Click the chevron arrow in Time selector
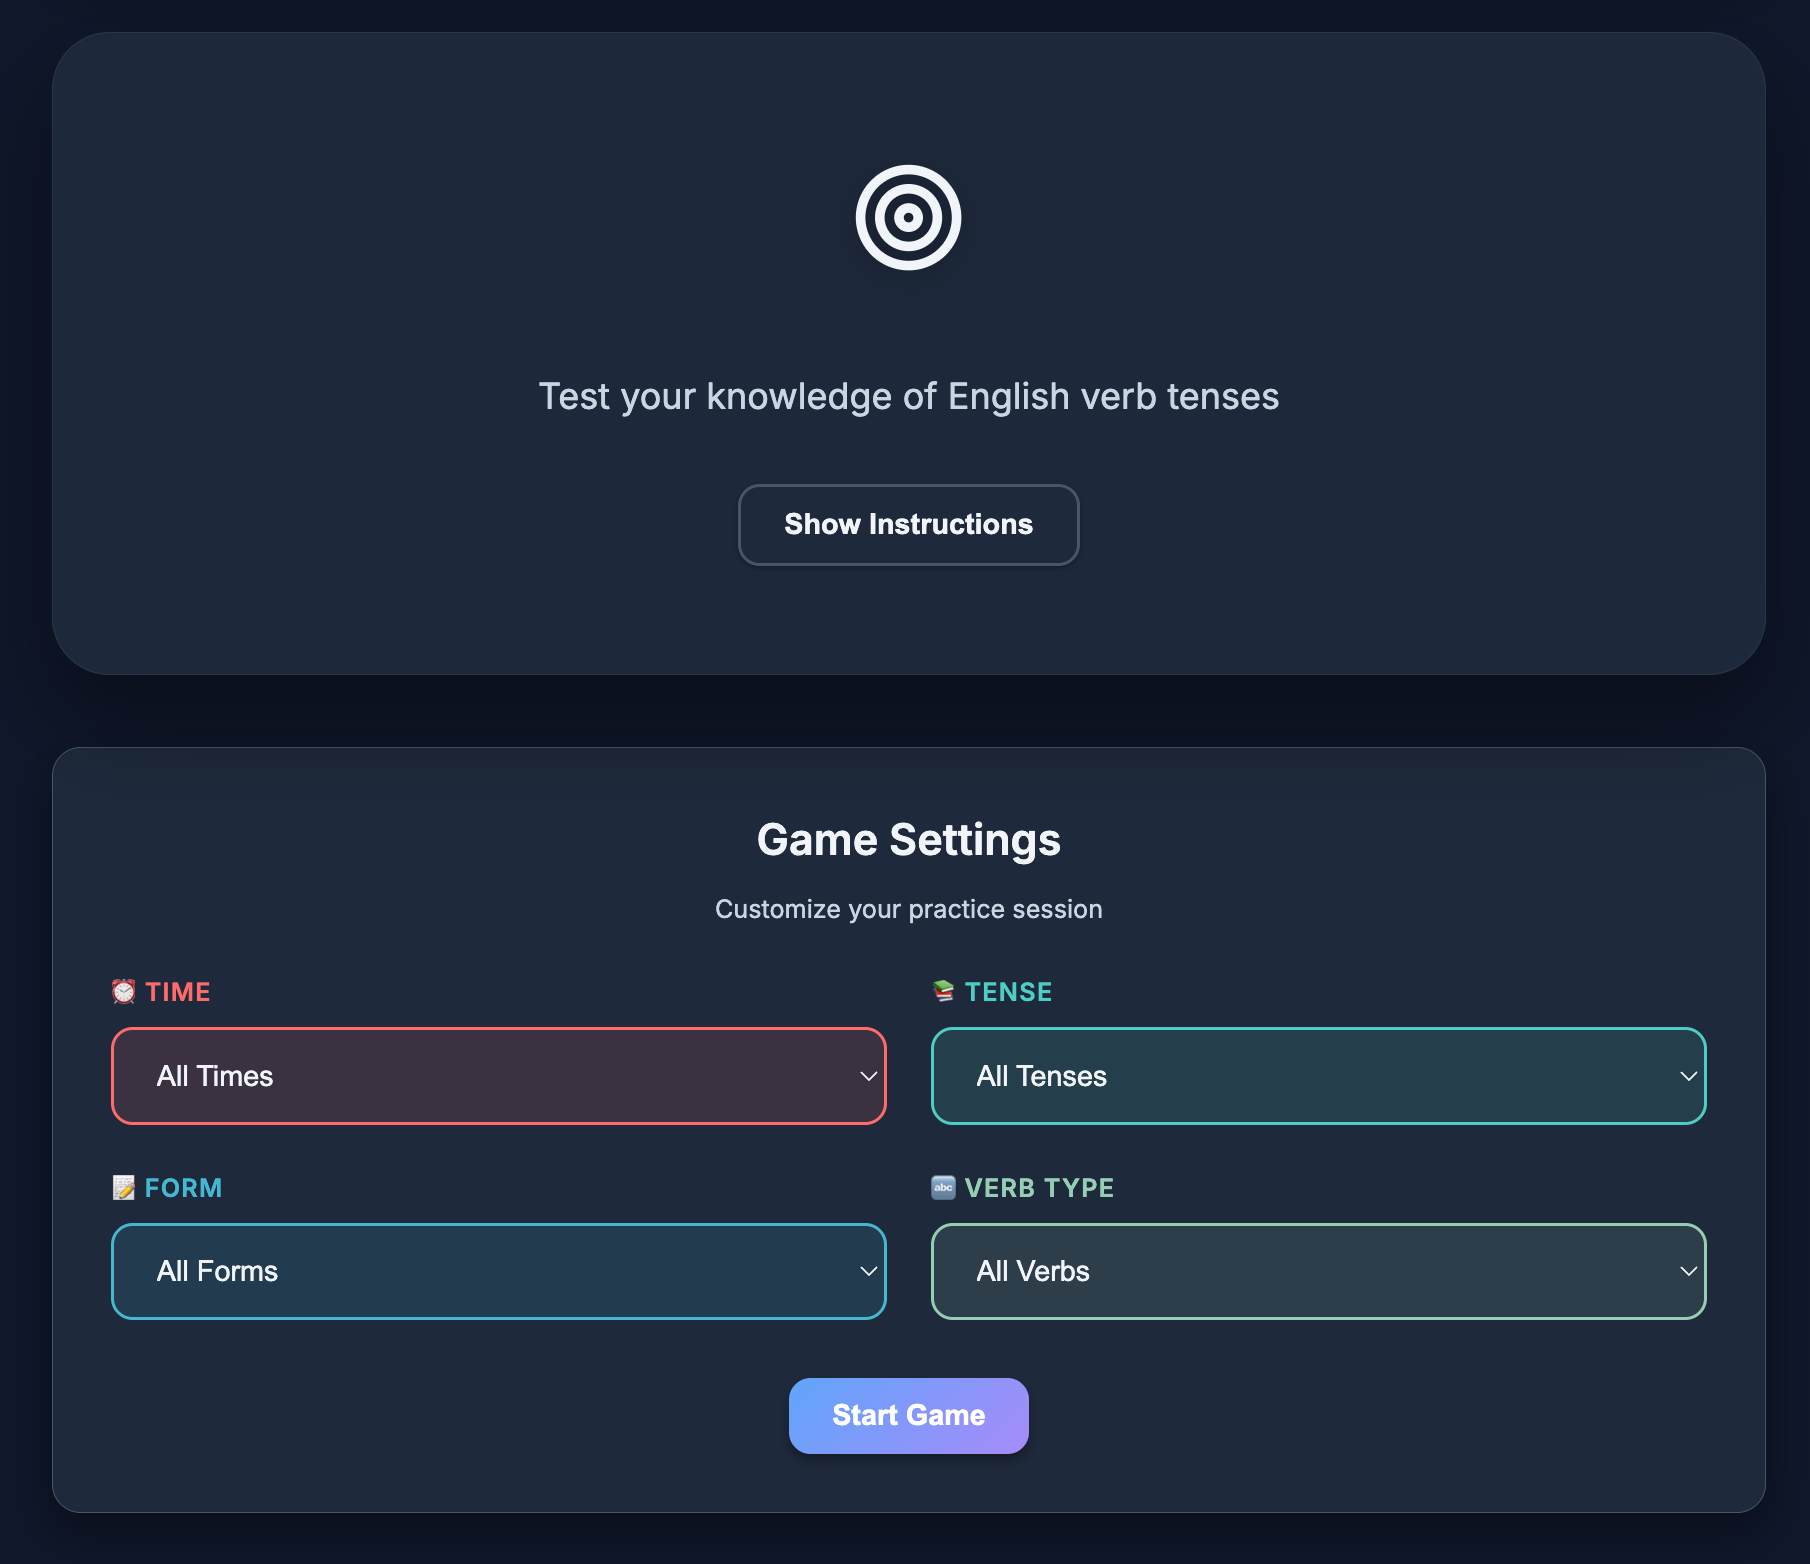The height and width of the screenshot is (1564, 1810). coord(868,1077)
